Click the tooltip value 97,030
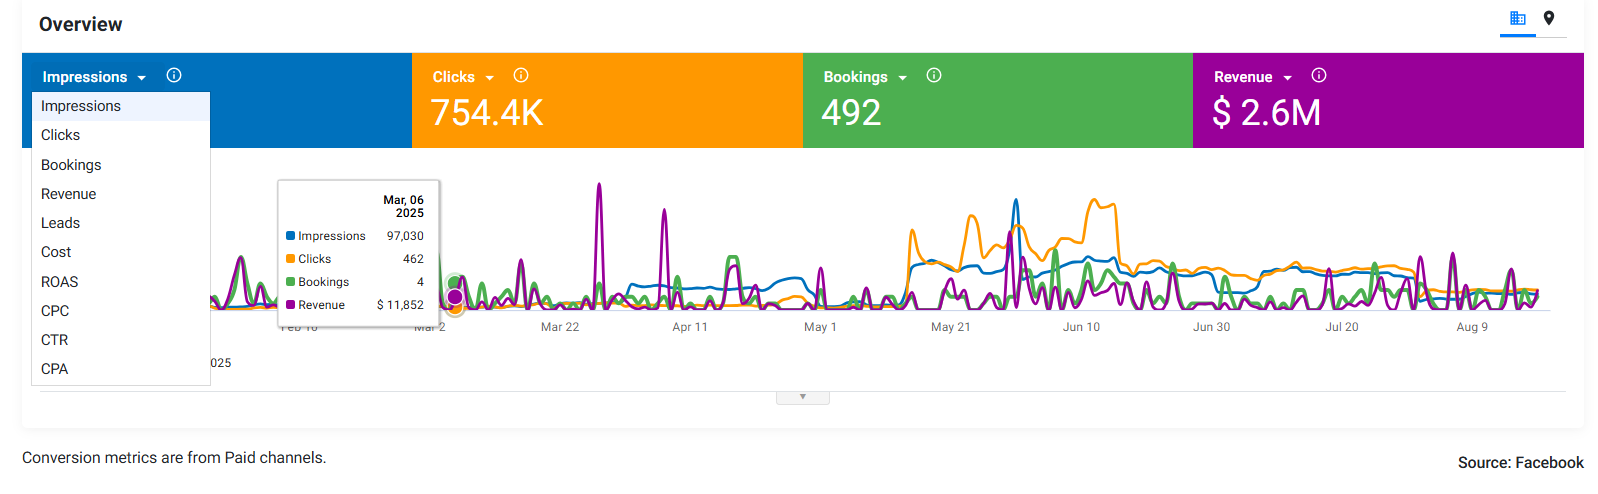 click(405, 236)
